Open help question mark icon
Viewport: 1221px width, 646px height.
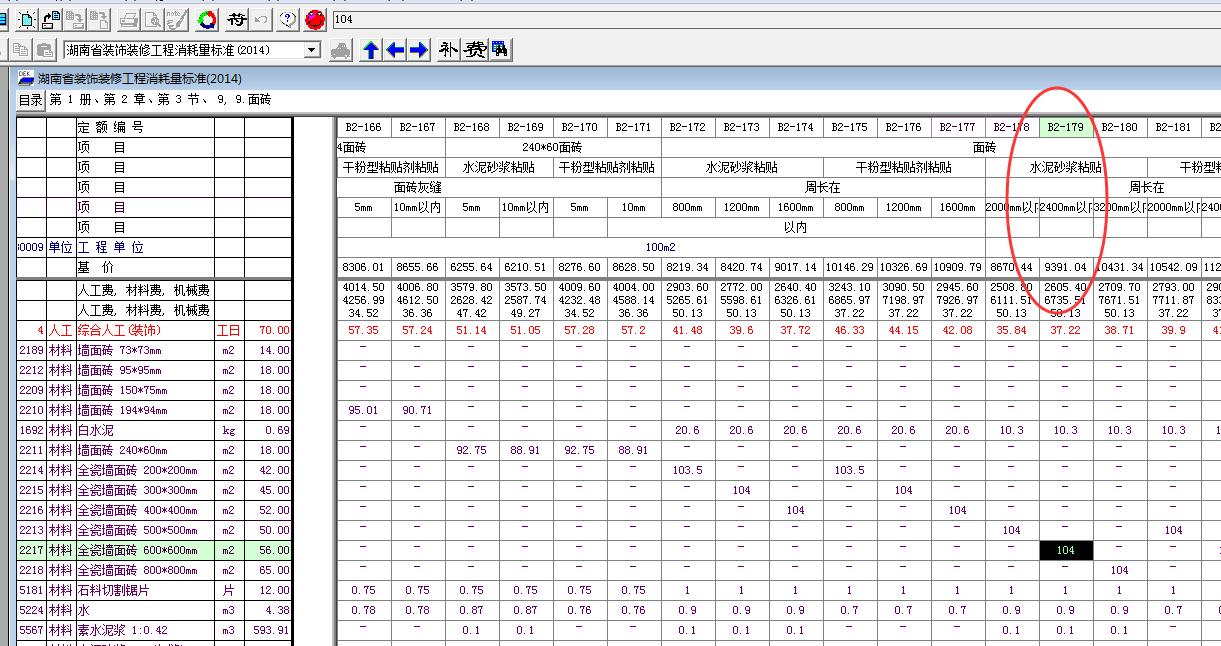click(288, 19)
